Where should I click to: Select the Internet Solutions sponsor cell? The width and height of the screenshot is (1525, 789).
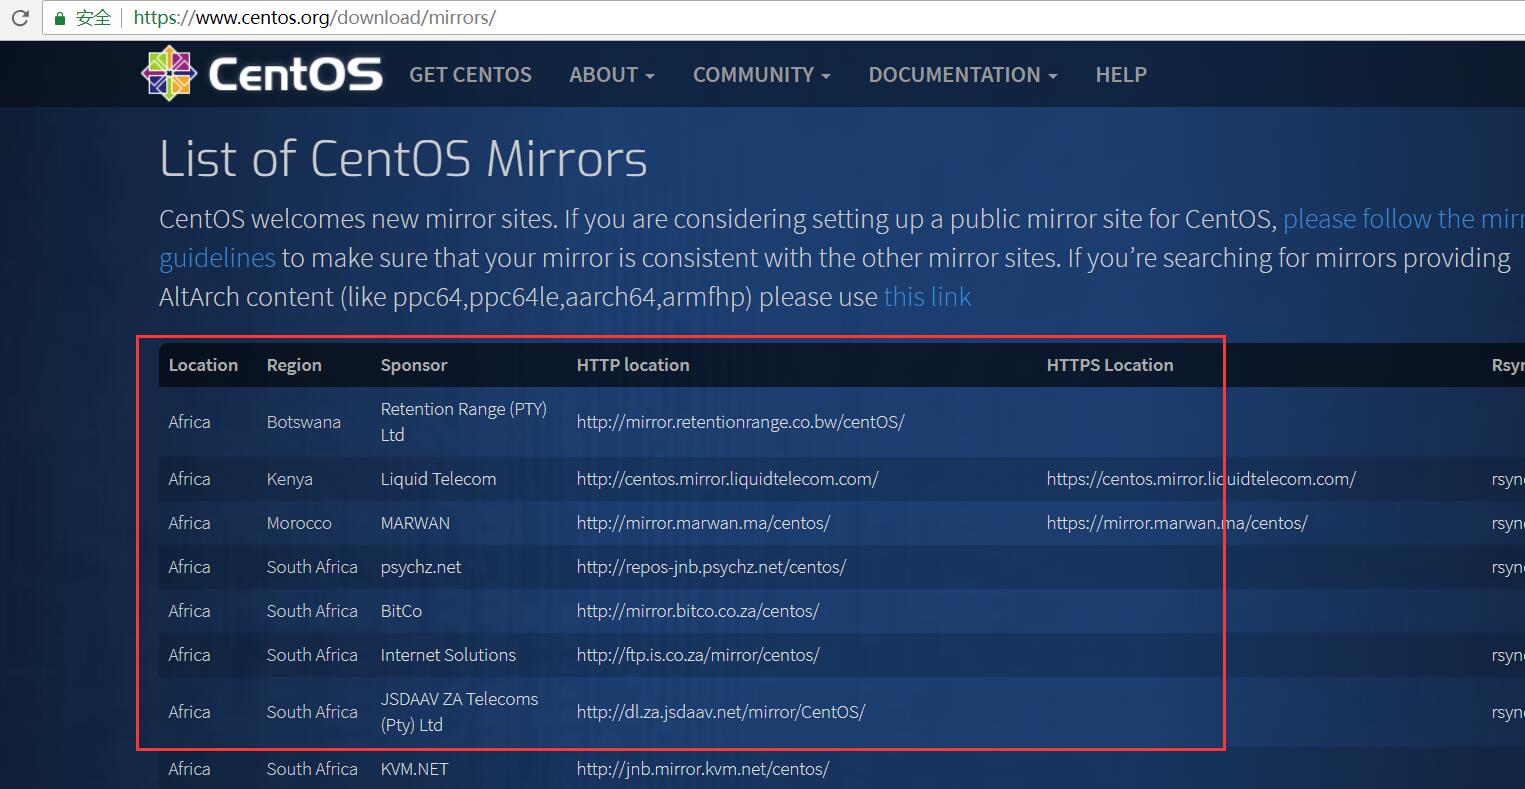pyautogui.click(x=448, y=655)
